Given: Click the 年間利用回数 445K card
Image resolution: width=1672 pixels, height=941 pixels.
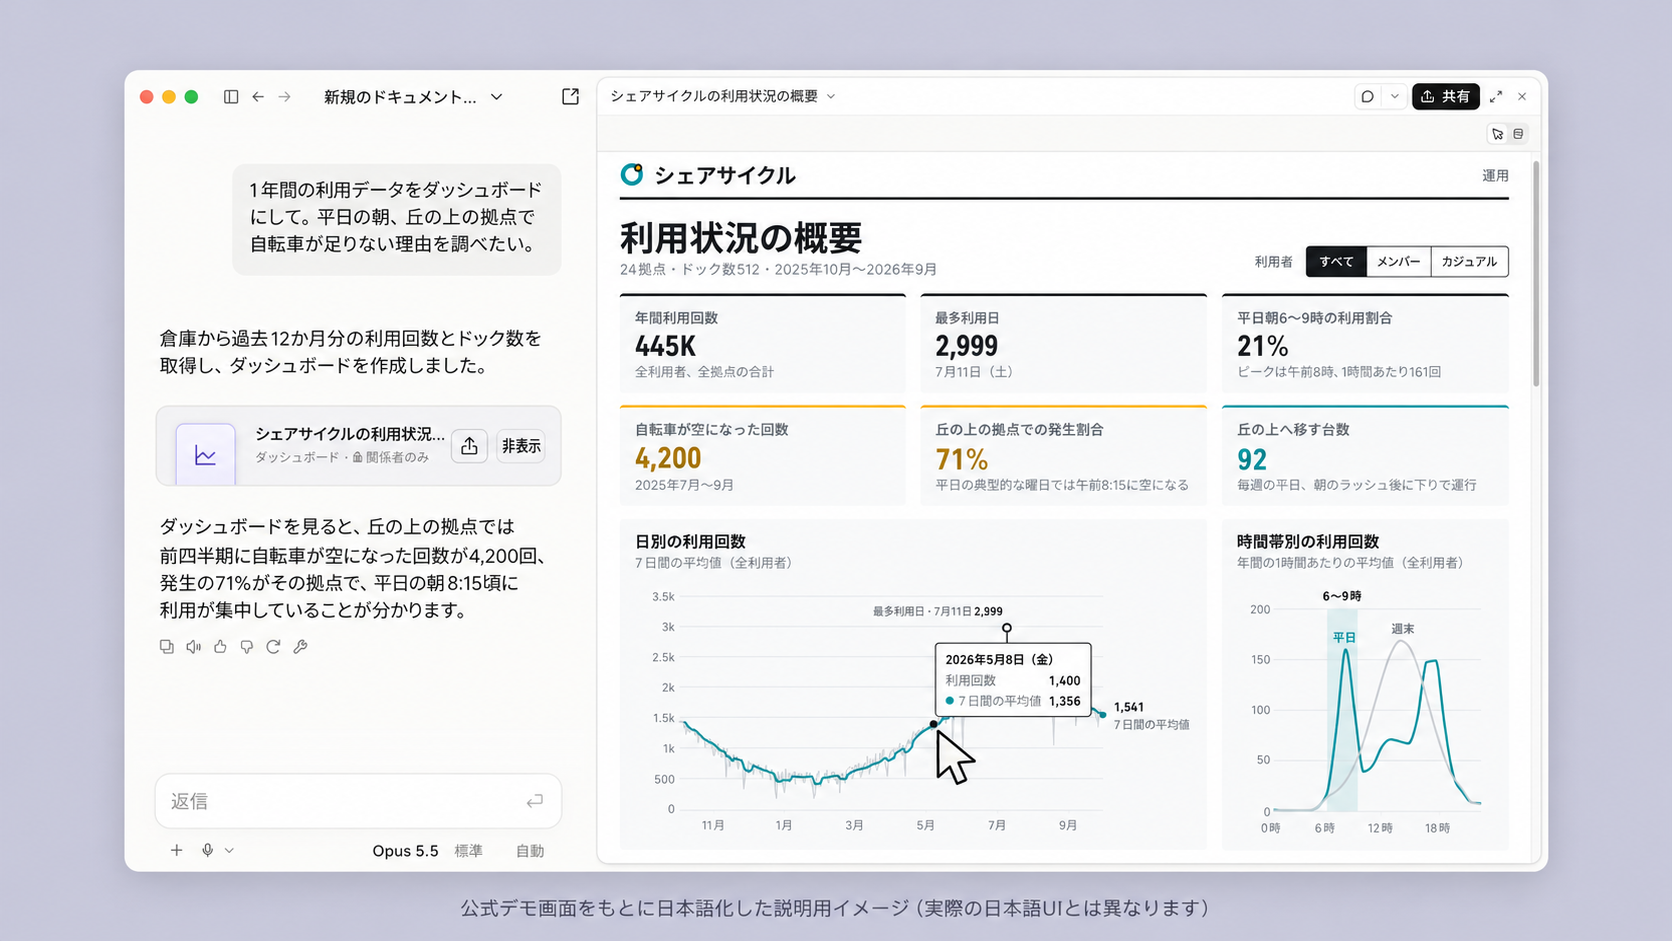Looking at the screenshot, I should coord(763,344).
